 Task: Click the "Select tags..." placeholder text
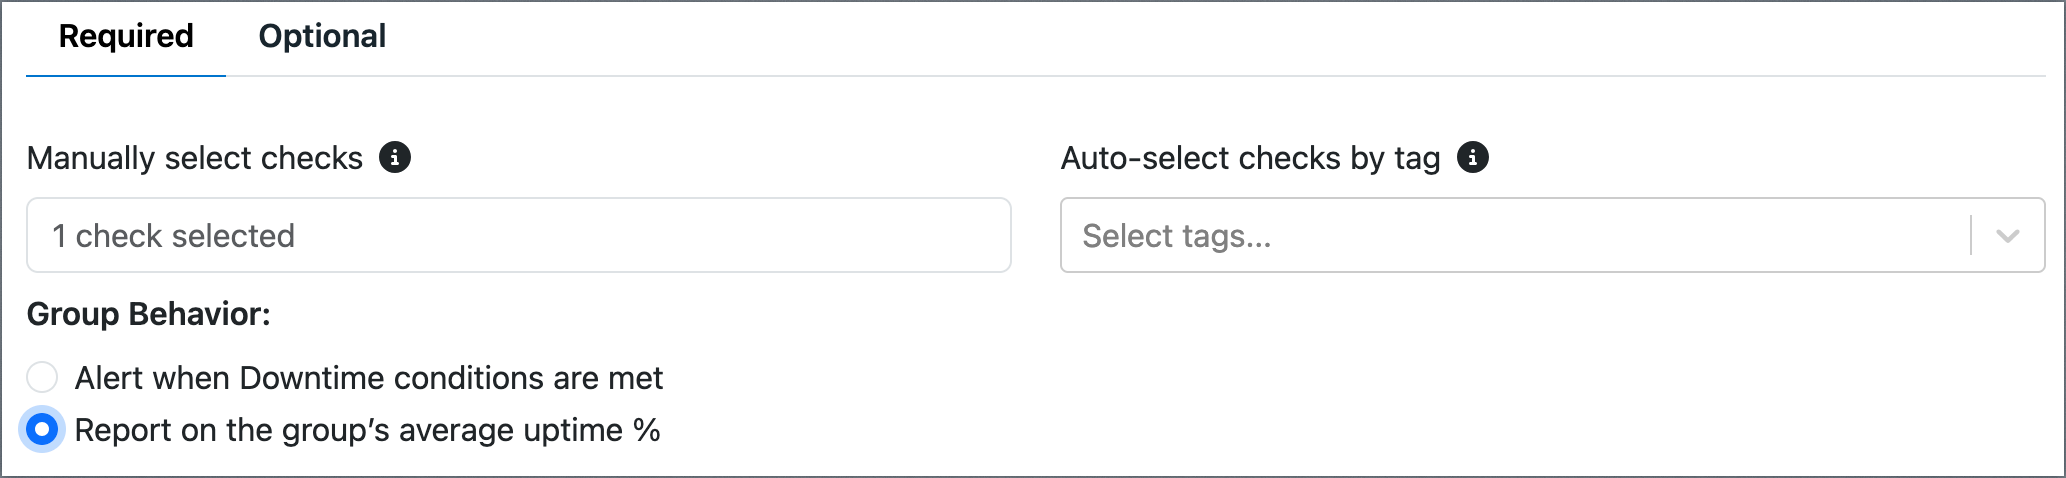tap(1177, 236)
